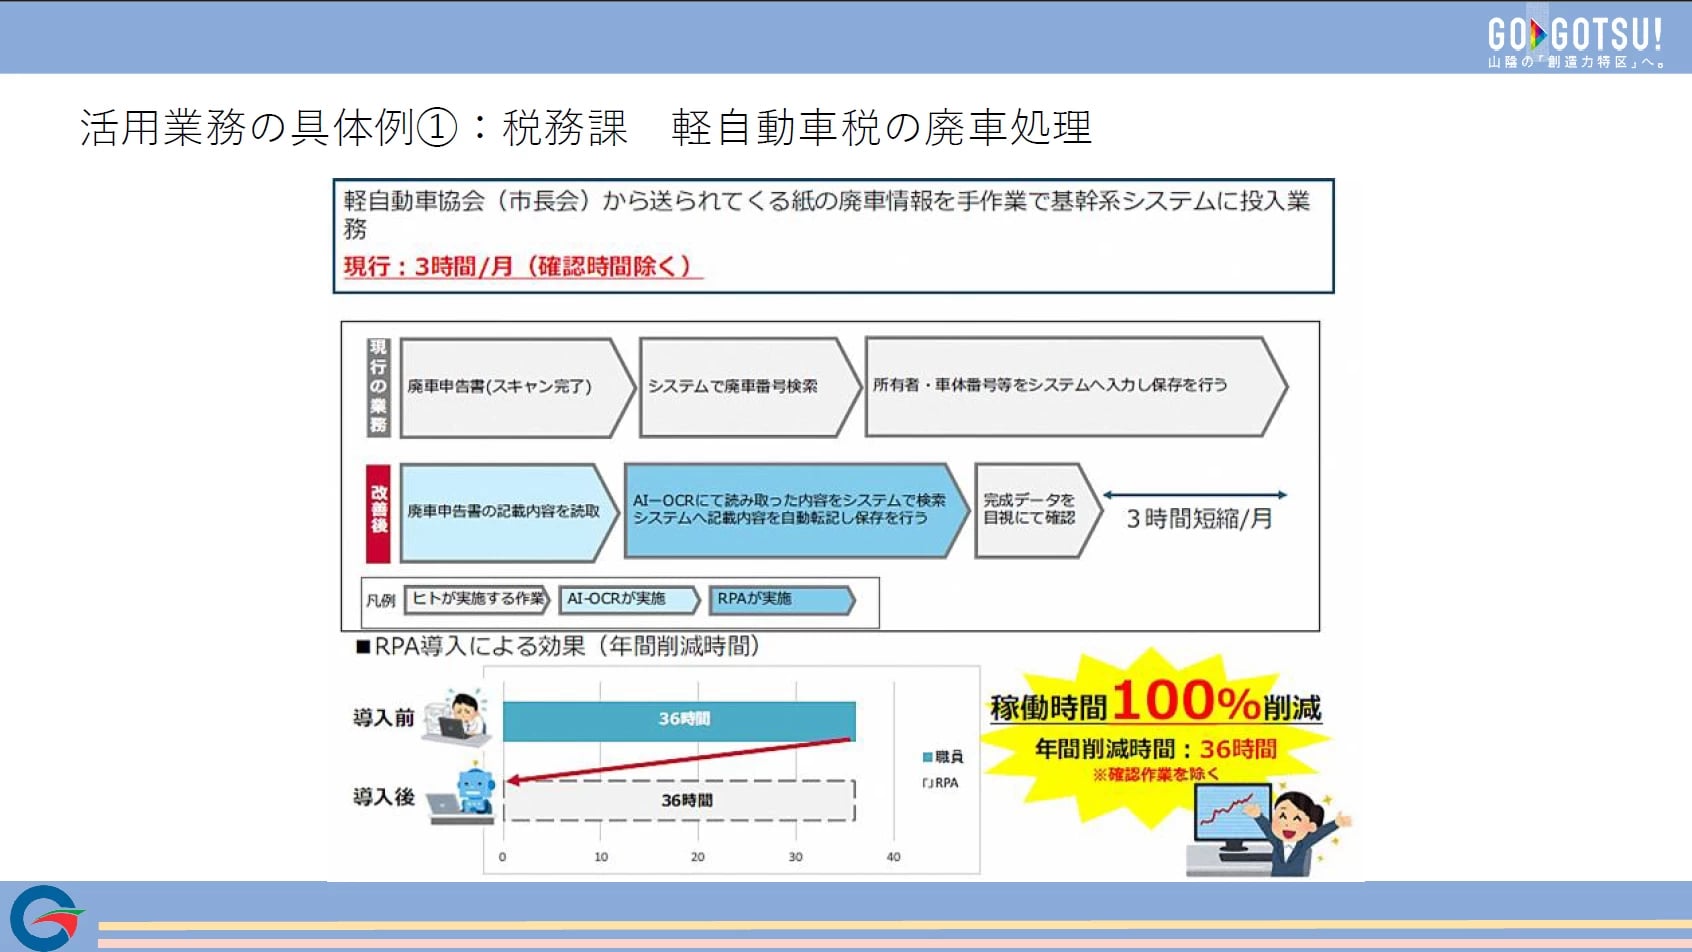The image size is (1692, 952).
Task: Click the 廃車申告書(スキャン完了) arrow box
Action: click(510, 387)
